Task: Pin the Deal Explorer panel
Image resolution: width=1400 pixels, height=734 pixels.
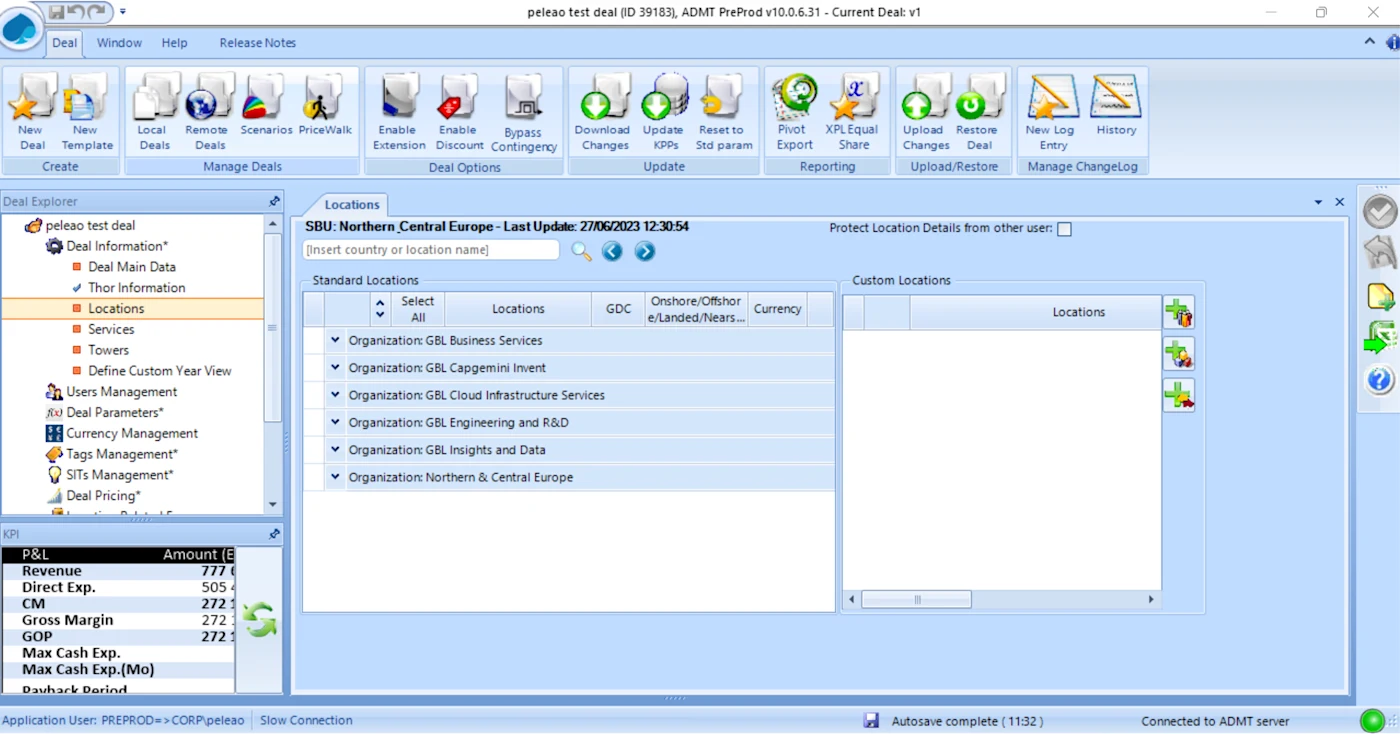Action: (274, 201)
